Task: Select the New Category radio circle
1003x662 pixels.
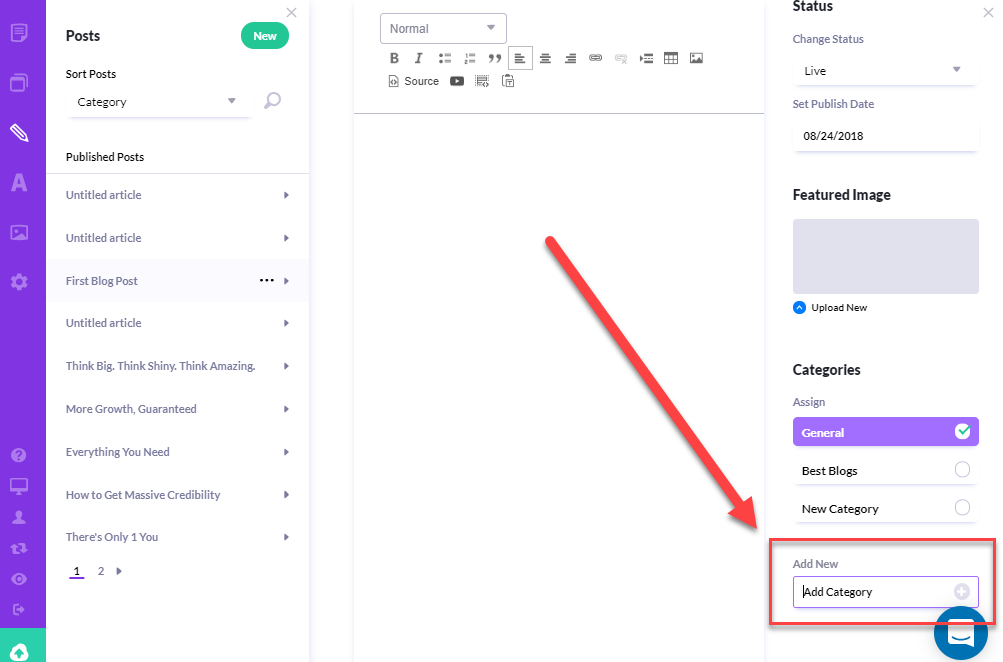Action: 962,508
